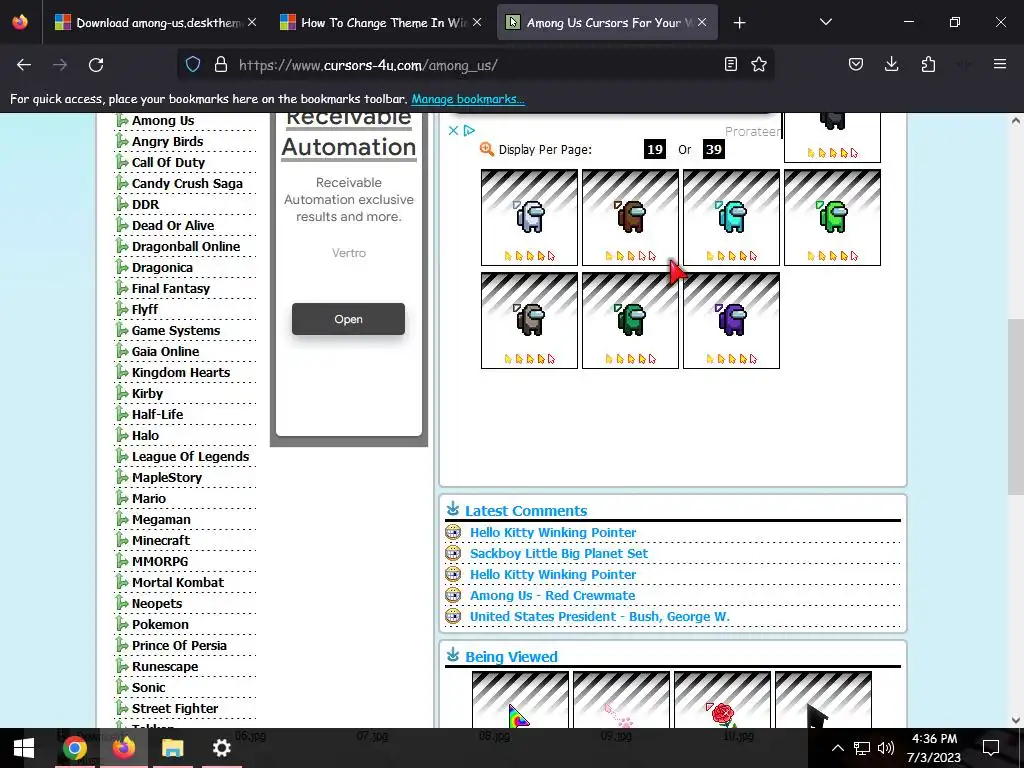Open the gray crewmate cursor thumbnail
1024x768 pixels.
pos(530,321)
